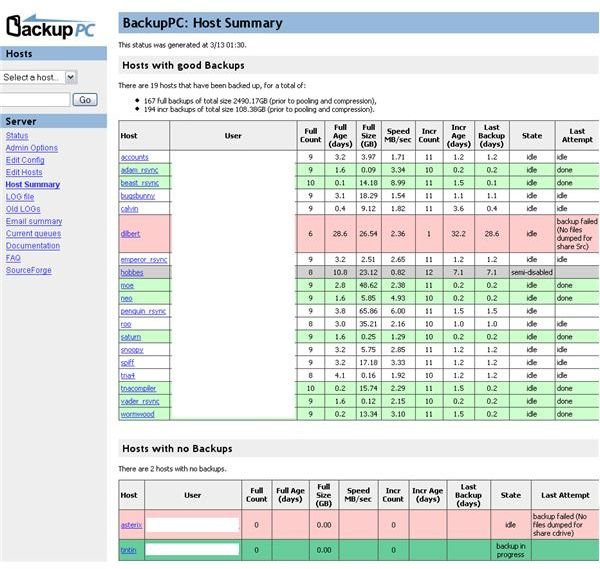Open host tna4
Image resolution: width=600 pixels, height=569 pixels.
tap(128, 375)
